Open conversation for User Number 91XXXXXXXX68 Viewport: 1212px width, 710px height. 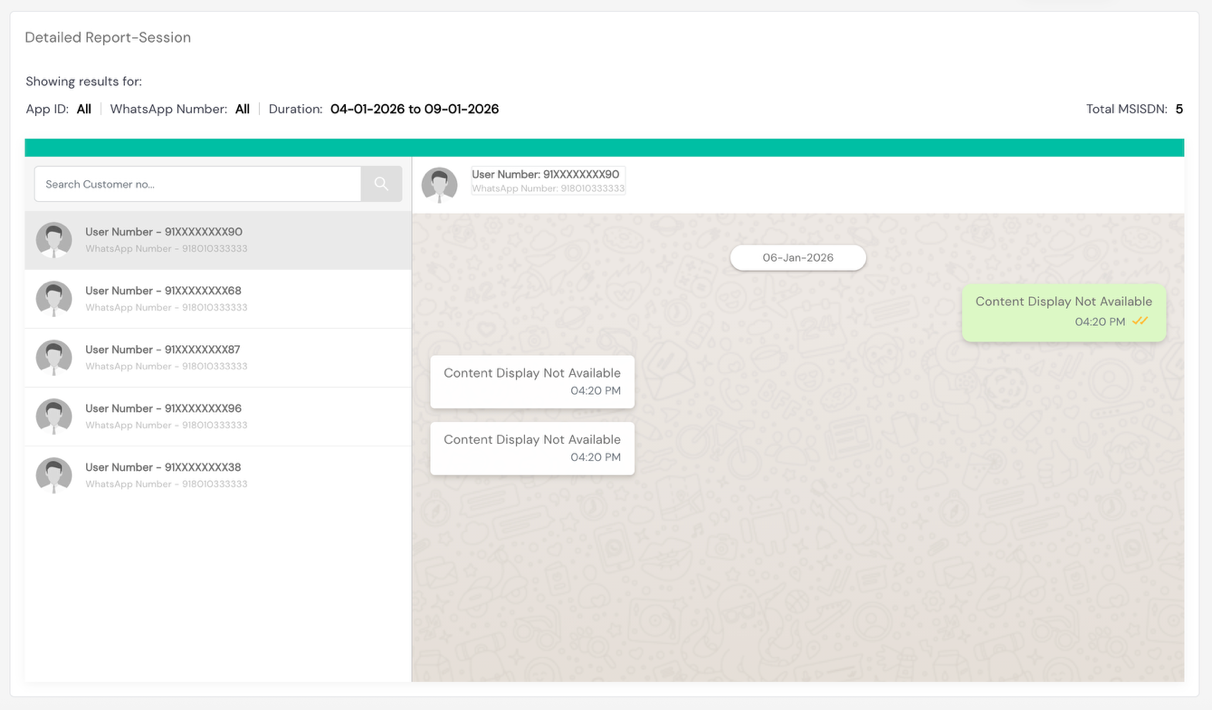coord(218,299)
